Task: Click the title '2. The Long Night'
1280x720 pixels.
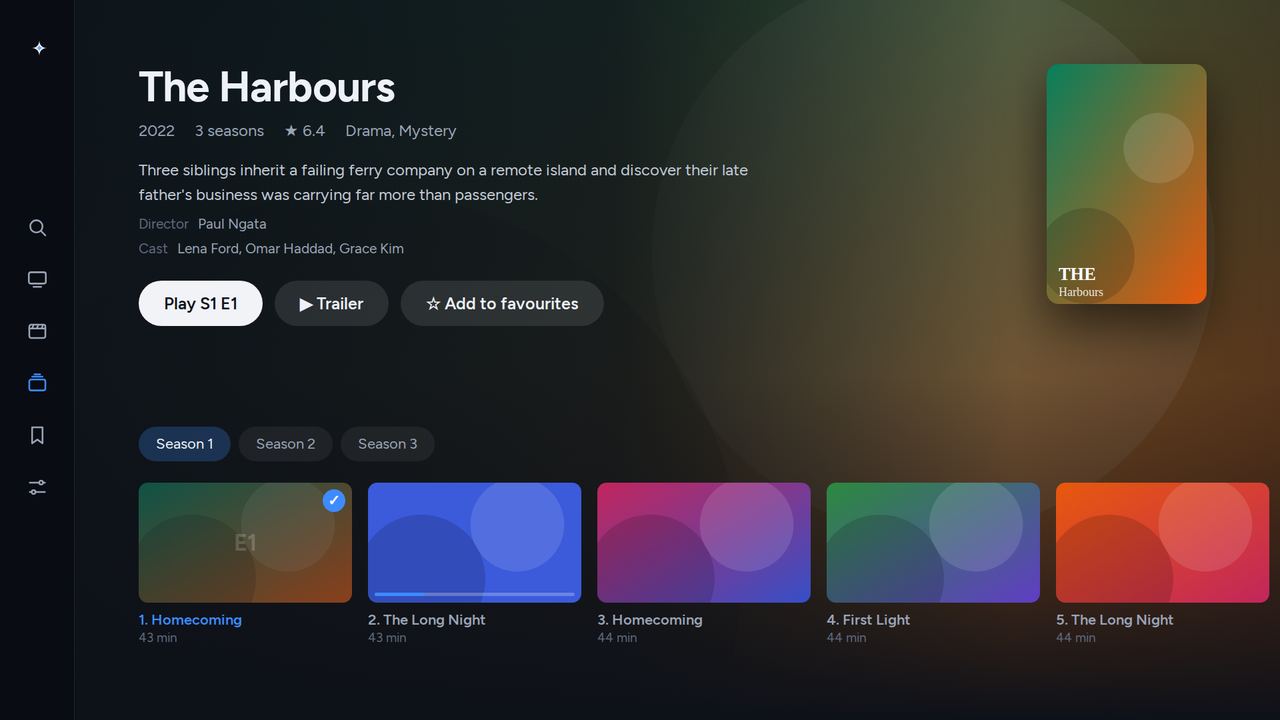Action: [x=427, y=620]
